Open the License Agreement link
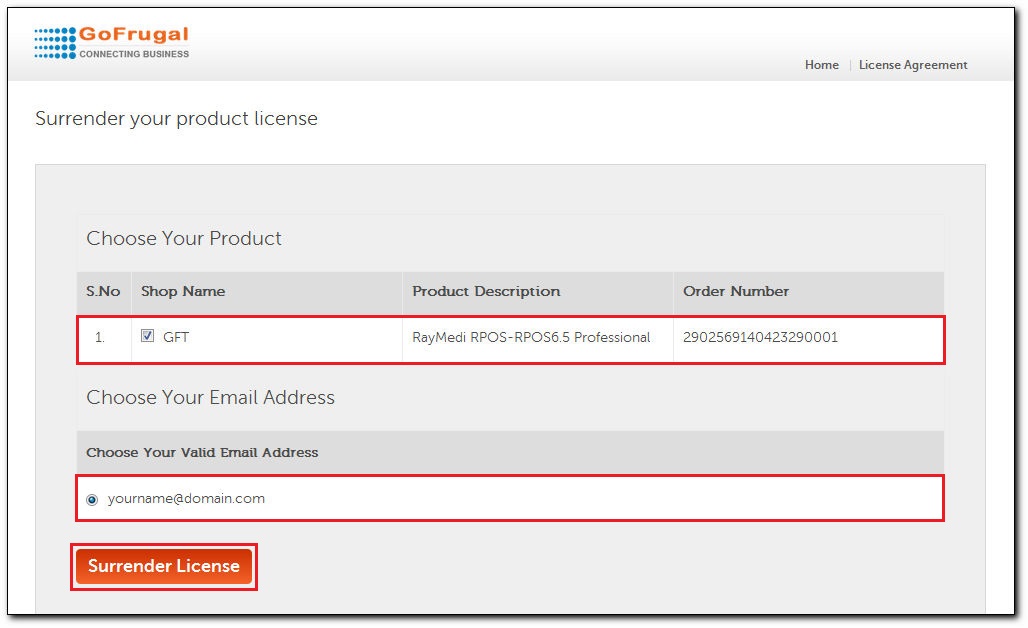The image size is (1028, 628). pyautogui.click(x=913, y=65)
